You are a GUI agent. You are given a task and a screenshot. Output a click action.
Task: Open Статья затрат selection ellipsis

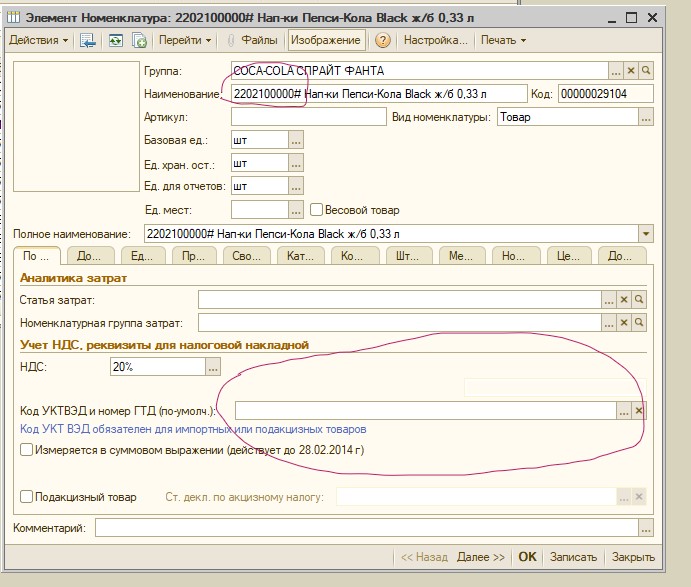click(x=609, y=300)
